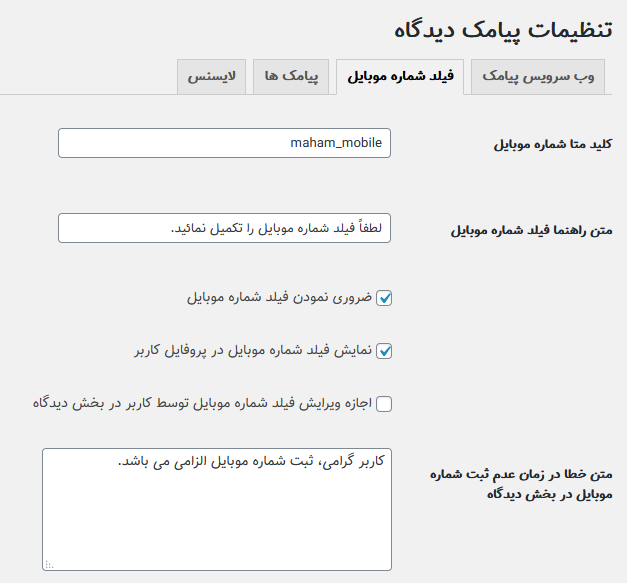Viewport: 627px width, 583px height.
Task: Click the متن خطا در زمان عدم ثبت label
Action: [x=521, y=484]
